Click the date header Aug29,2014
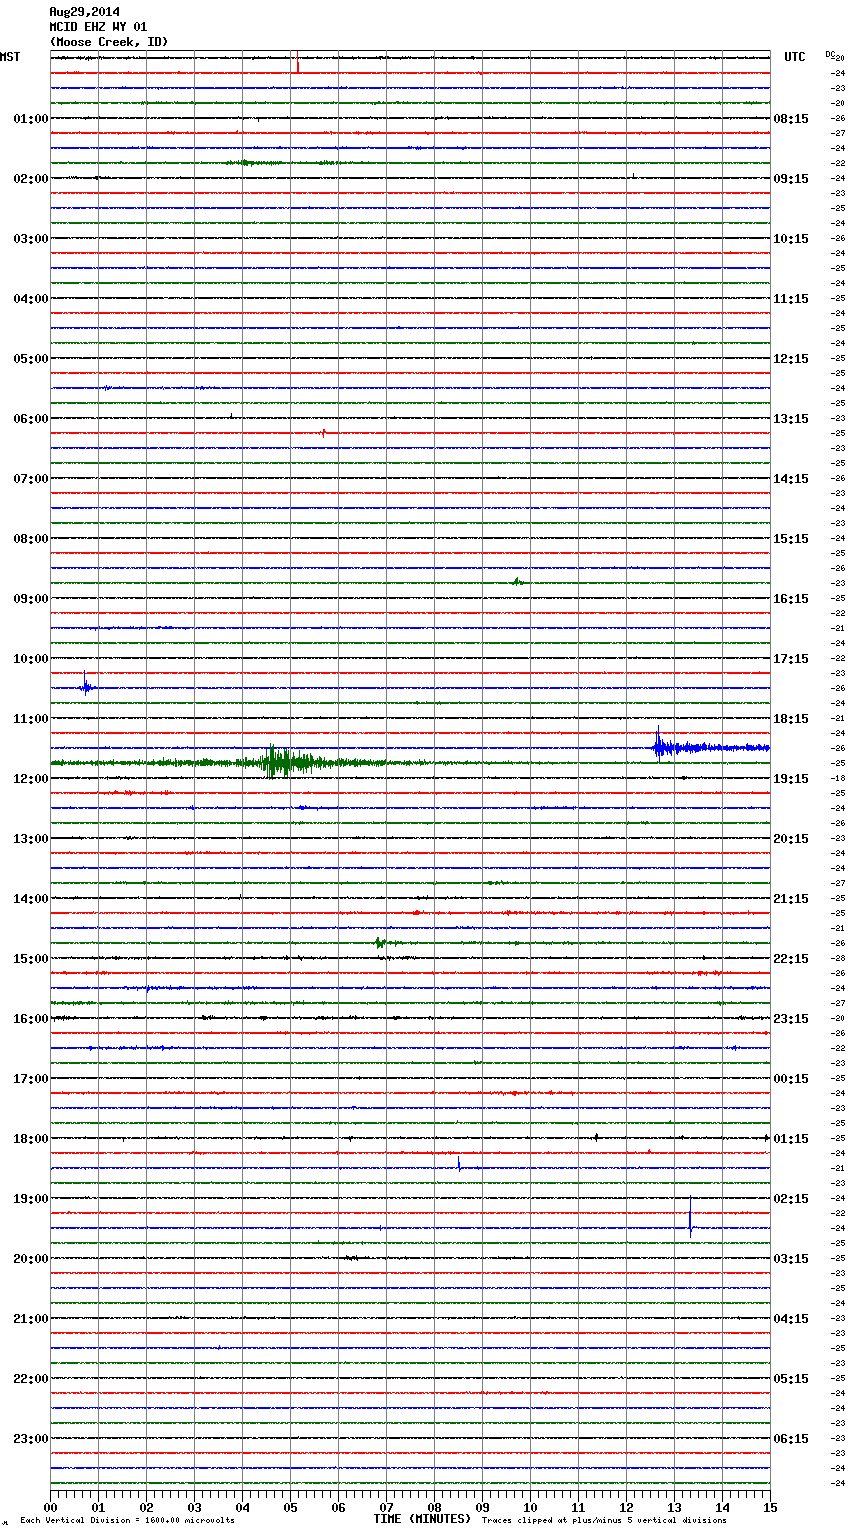This screenshot has width=850, height=1534. pos(84,12)
